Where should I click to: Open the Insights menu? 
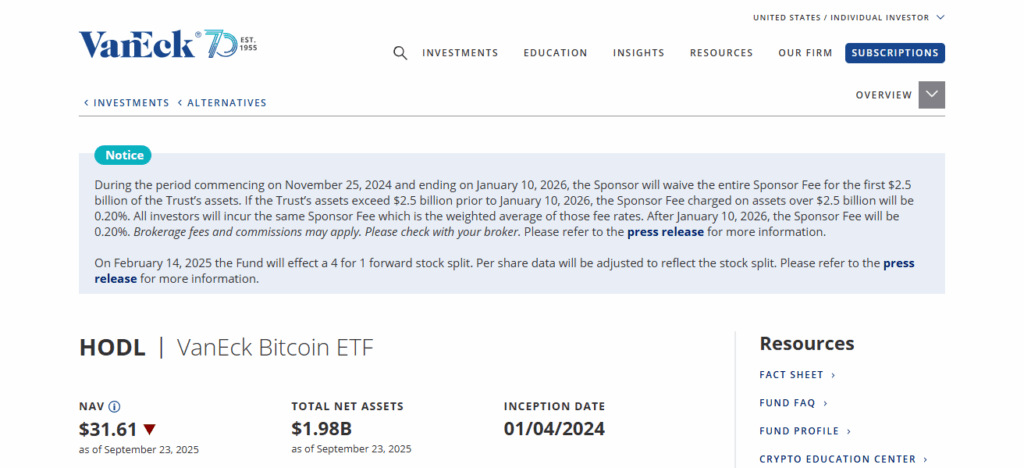(x=638, y=53)
